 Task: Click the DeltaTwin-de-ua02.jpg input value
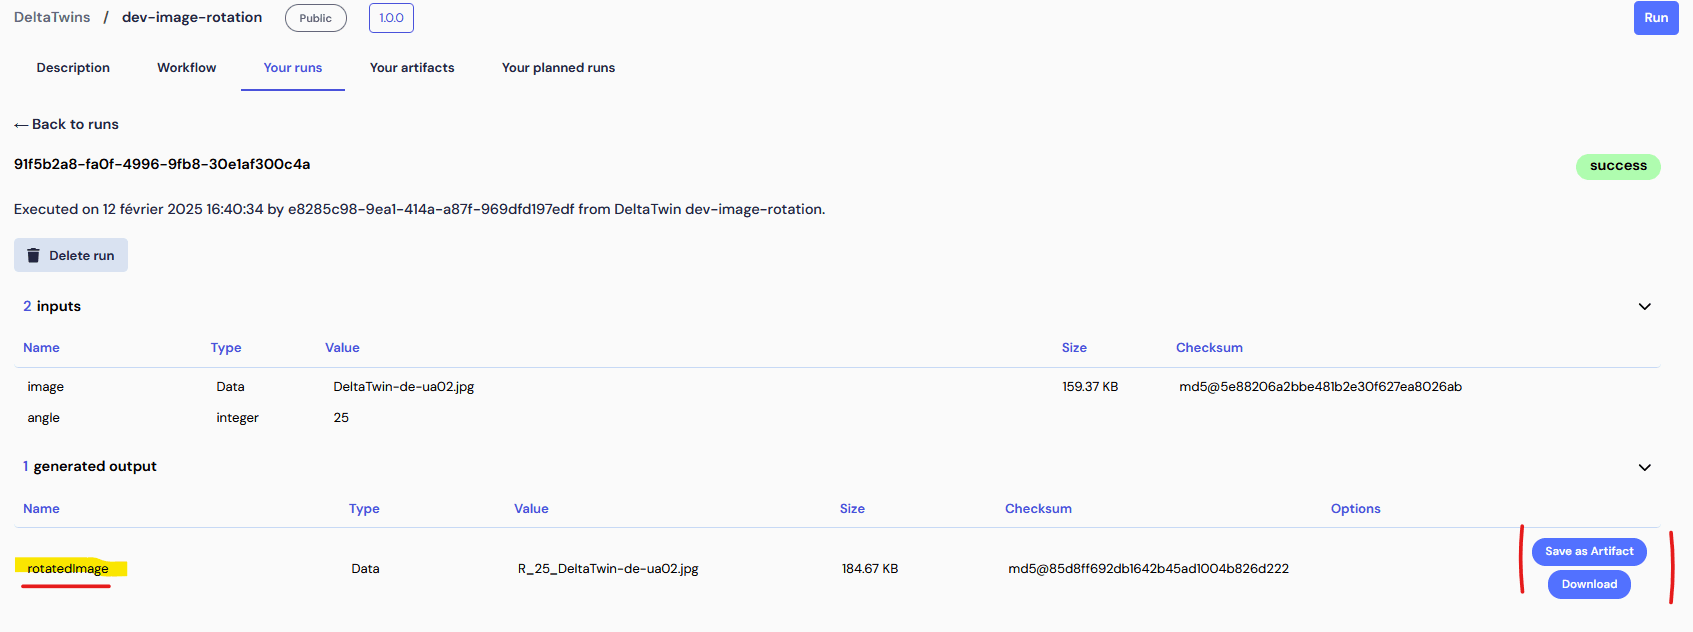coord(403,387)
